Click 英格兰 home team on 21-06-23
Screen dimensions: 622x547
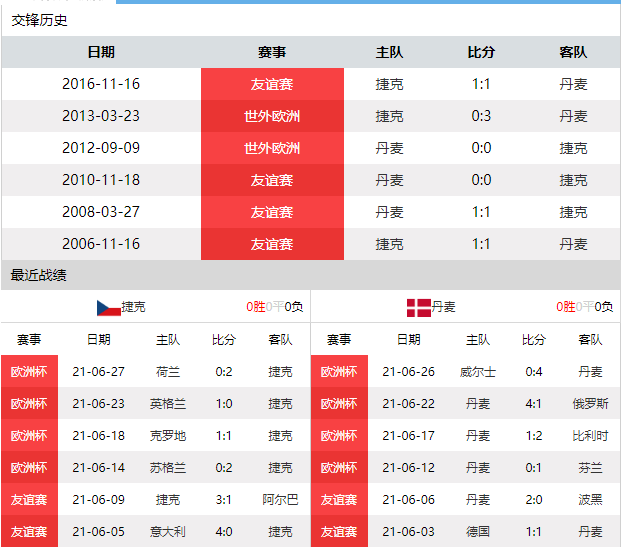pos(168,404)
